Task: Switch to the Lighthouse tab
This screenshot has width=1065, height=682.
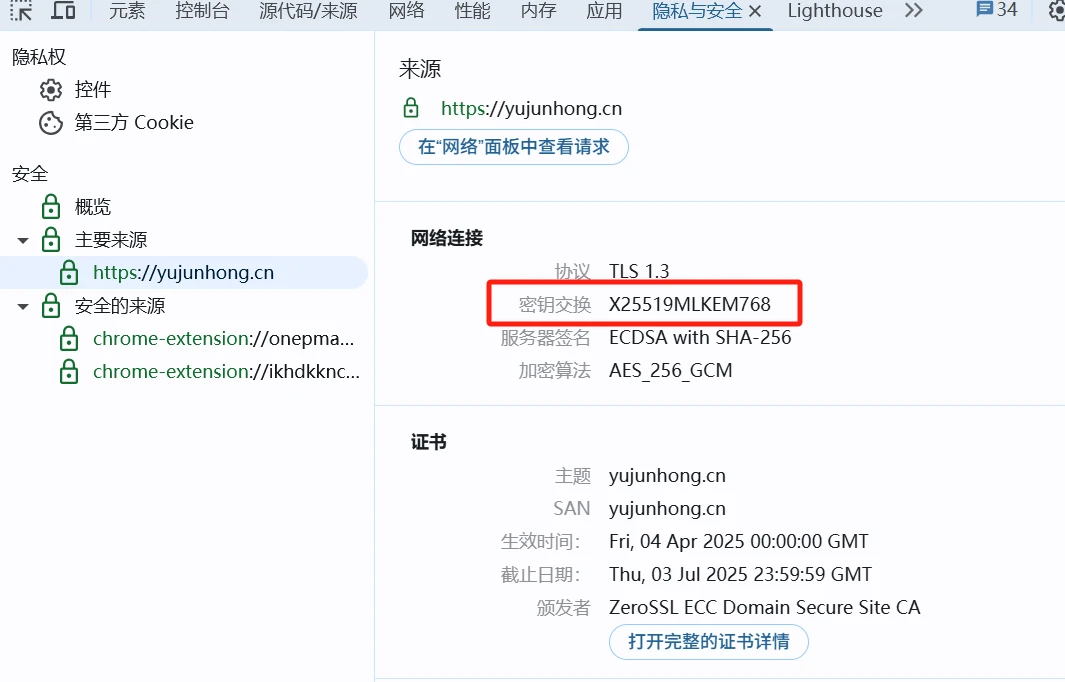Action: point(834,10)
